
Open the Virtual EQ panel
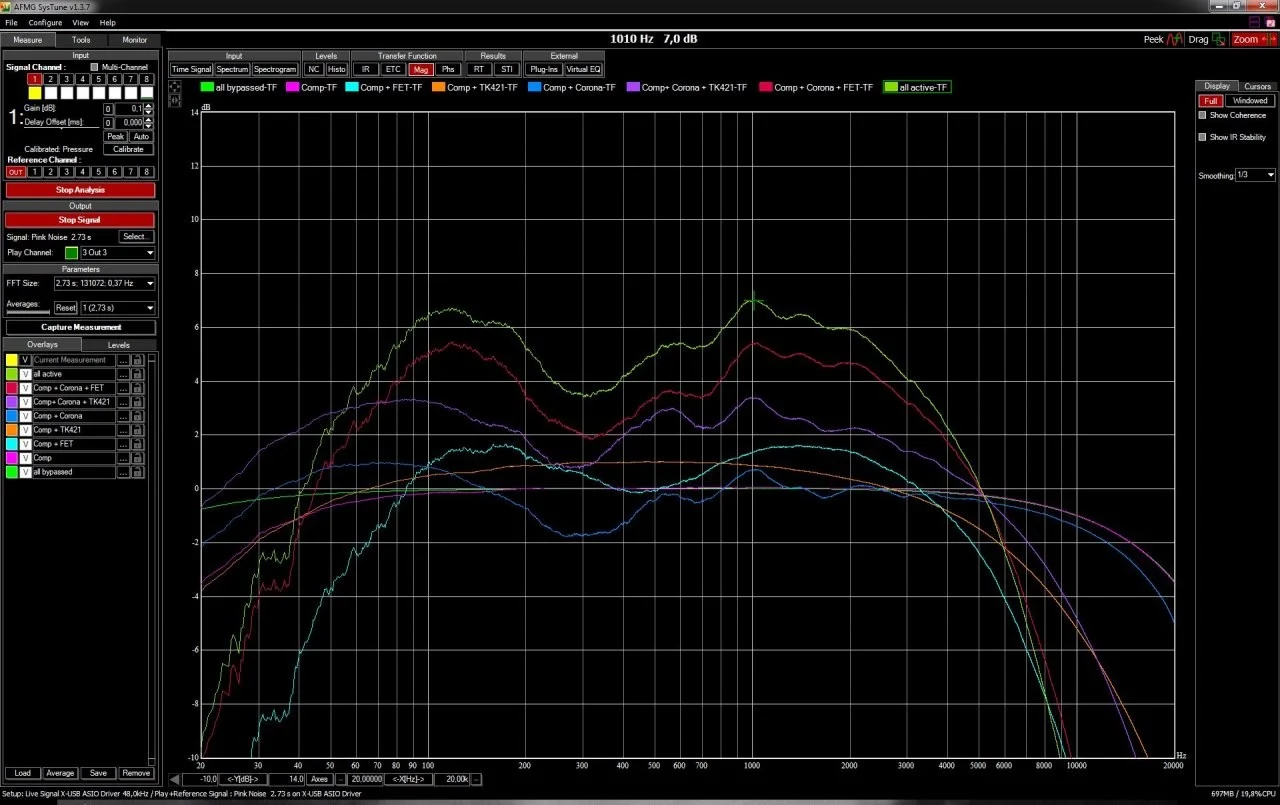click(x=586, y=69)
